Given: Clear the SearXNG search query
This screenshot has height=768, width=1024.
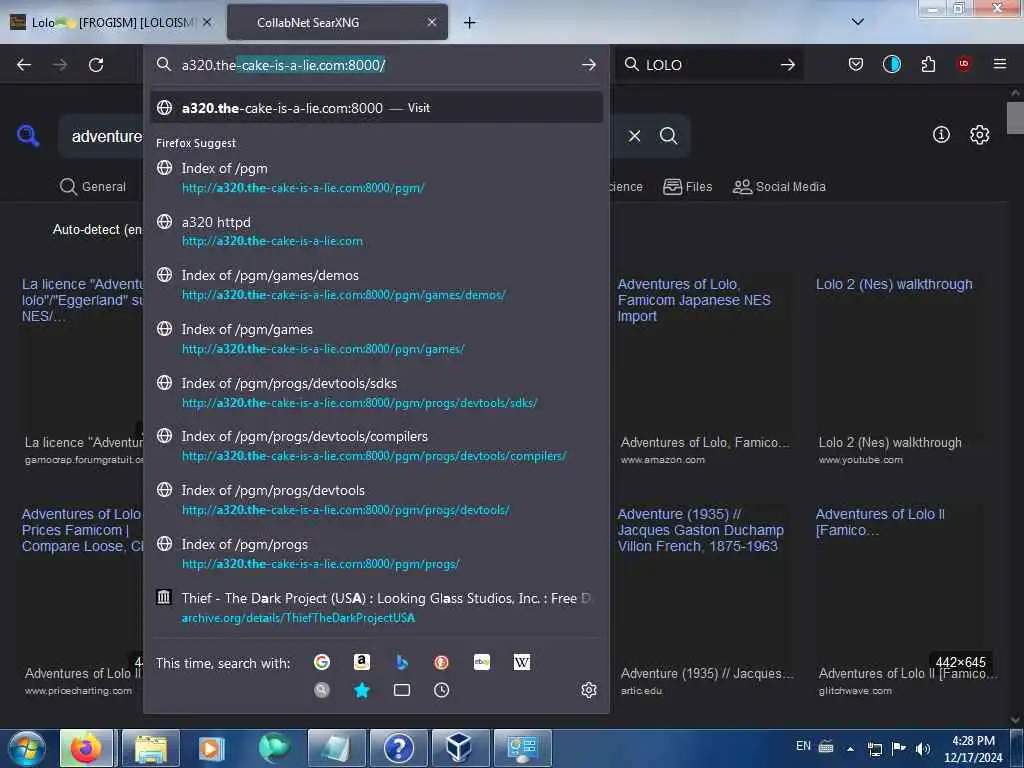Looking at the screenshot, I should pos(634,136).
